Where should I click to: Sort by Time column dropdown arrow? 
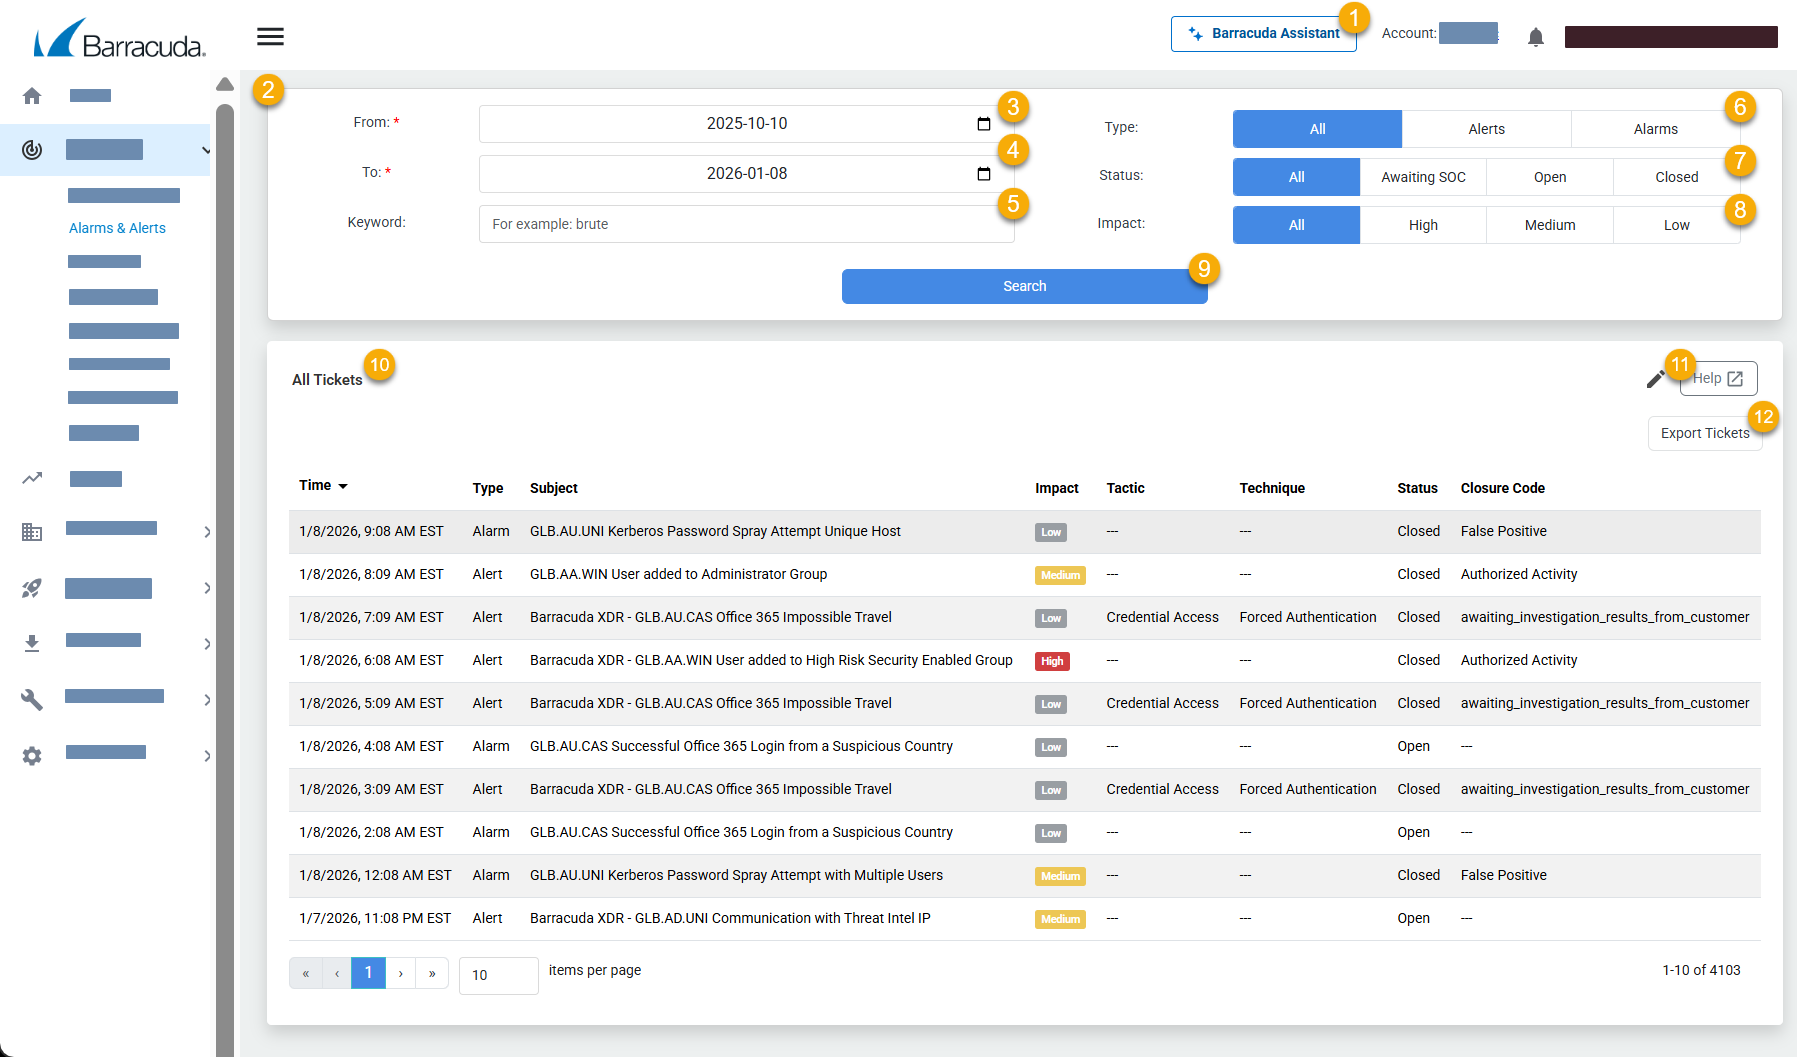(343, 486)
